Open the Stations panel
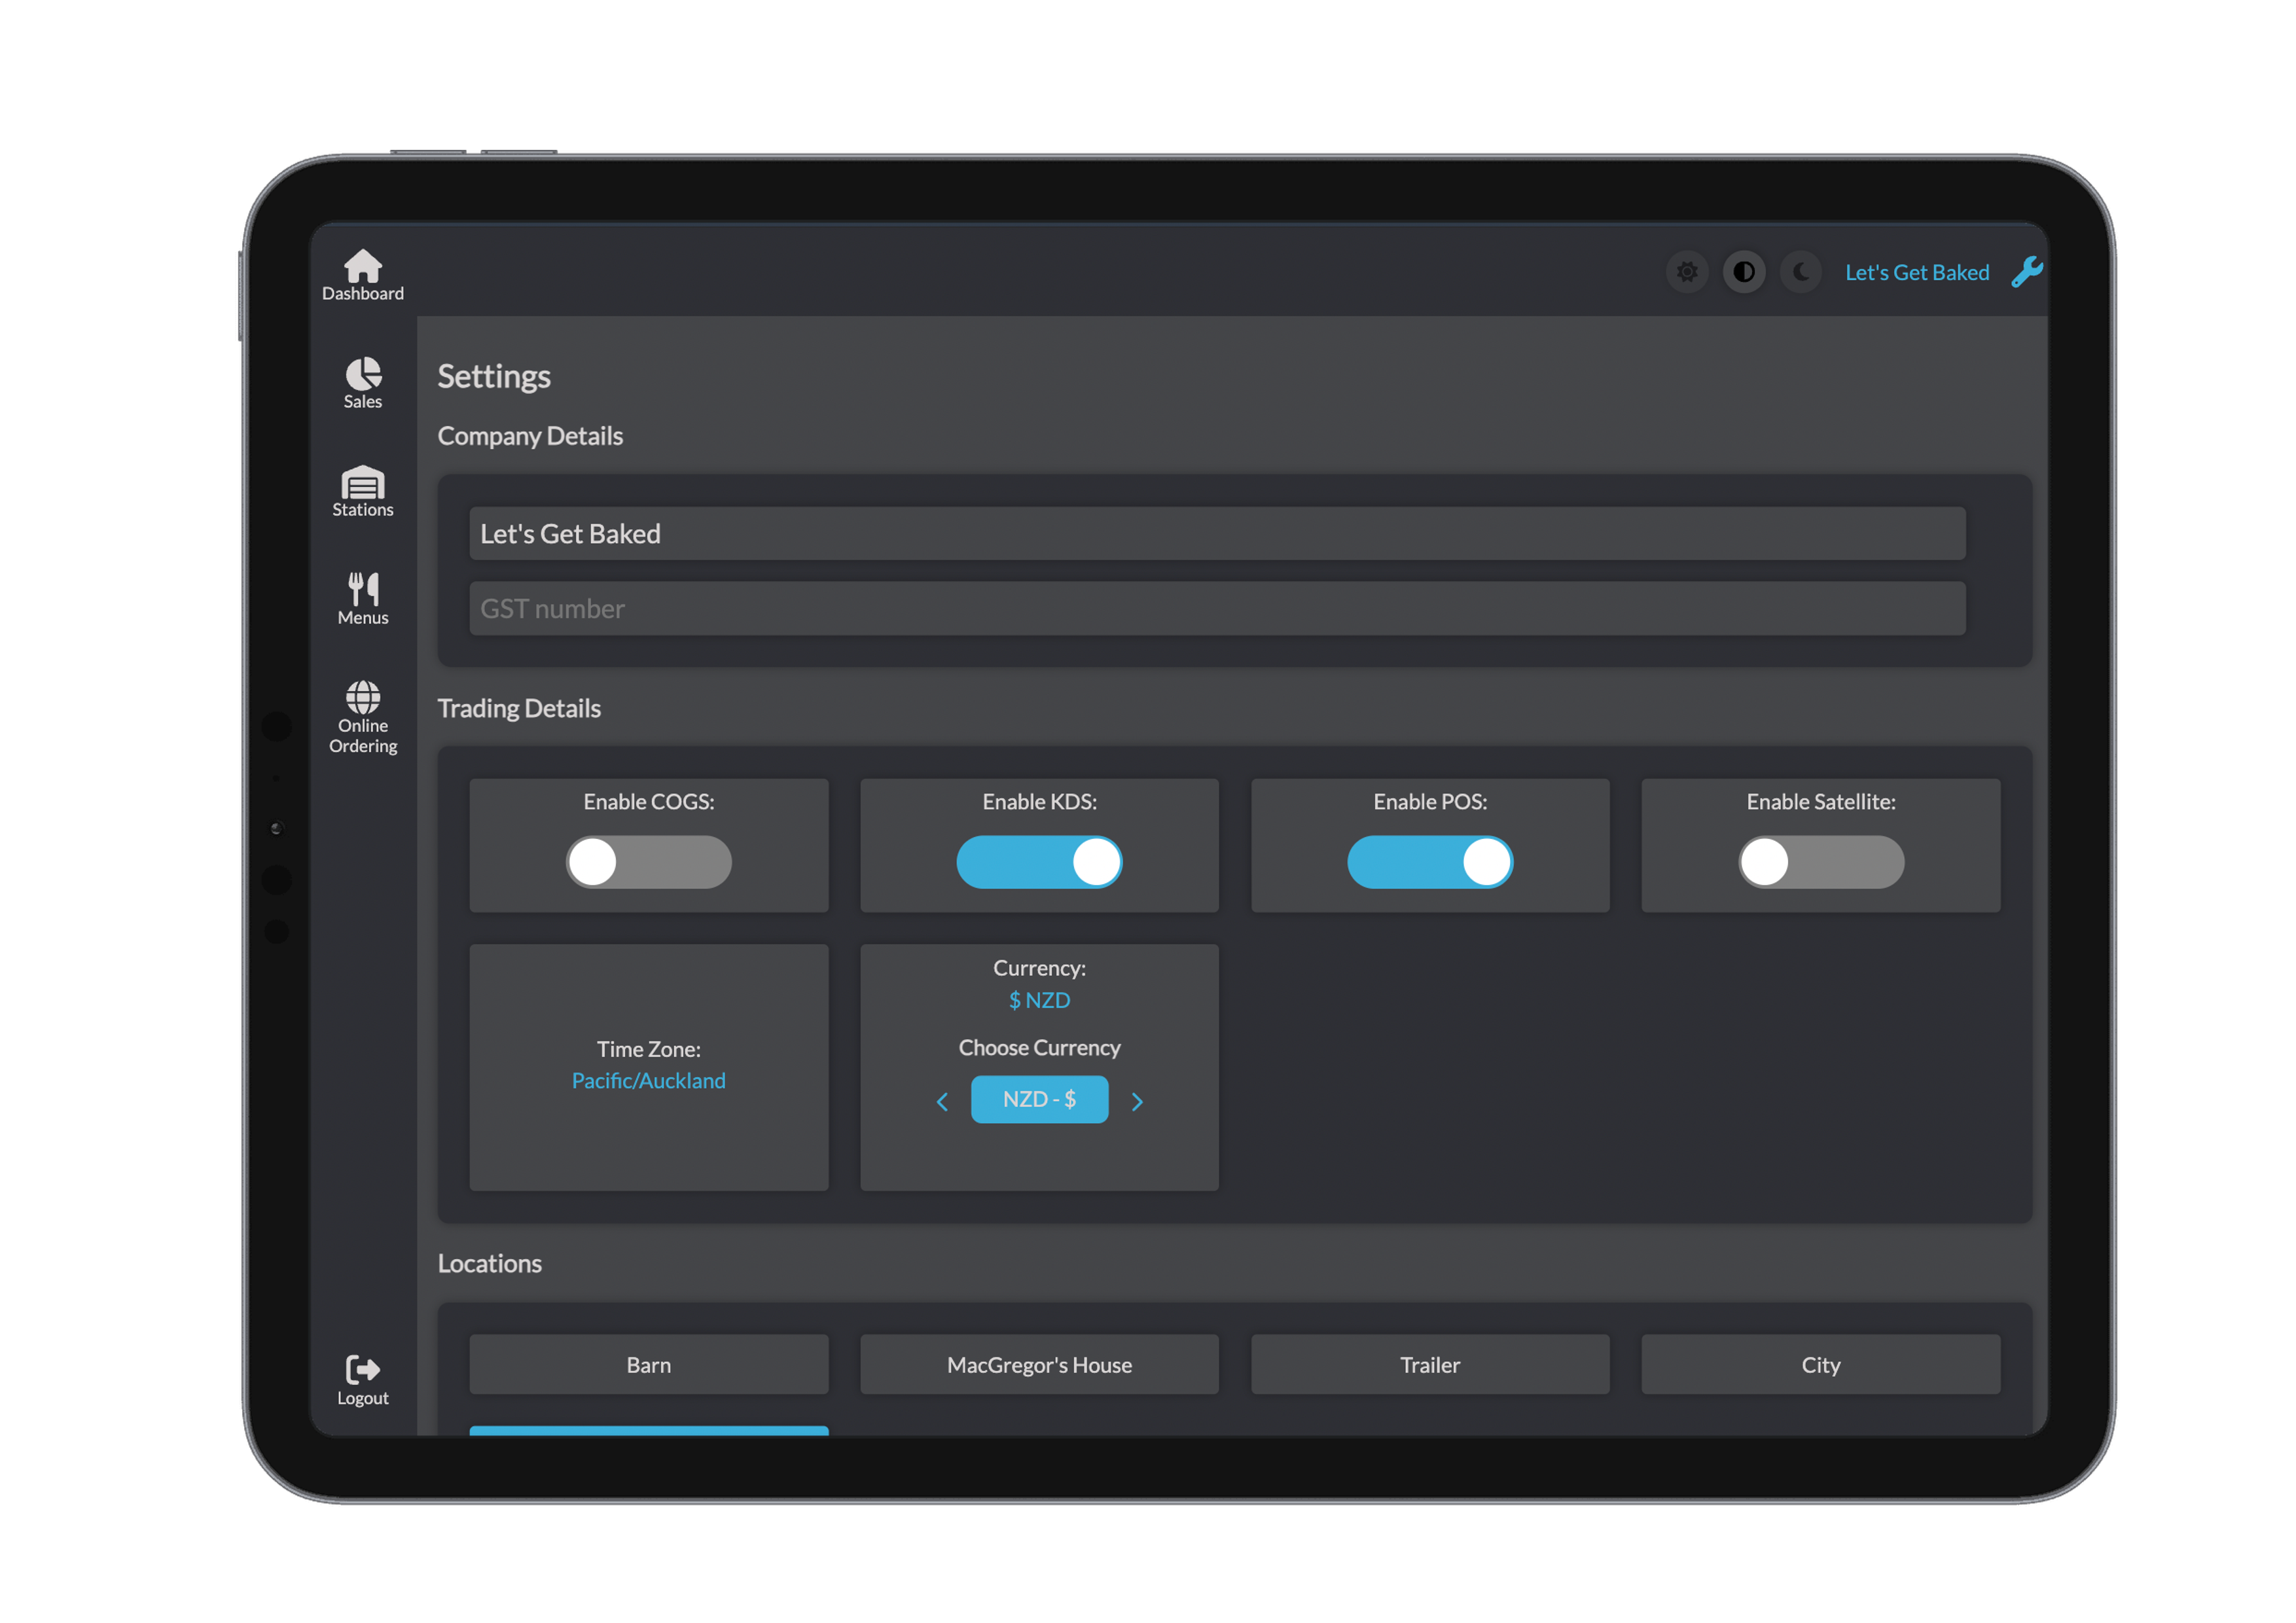This screenshot has height=1623, width=2296. click(x=362, y=490)
